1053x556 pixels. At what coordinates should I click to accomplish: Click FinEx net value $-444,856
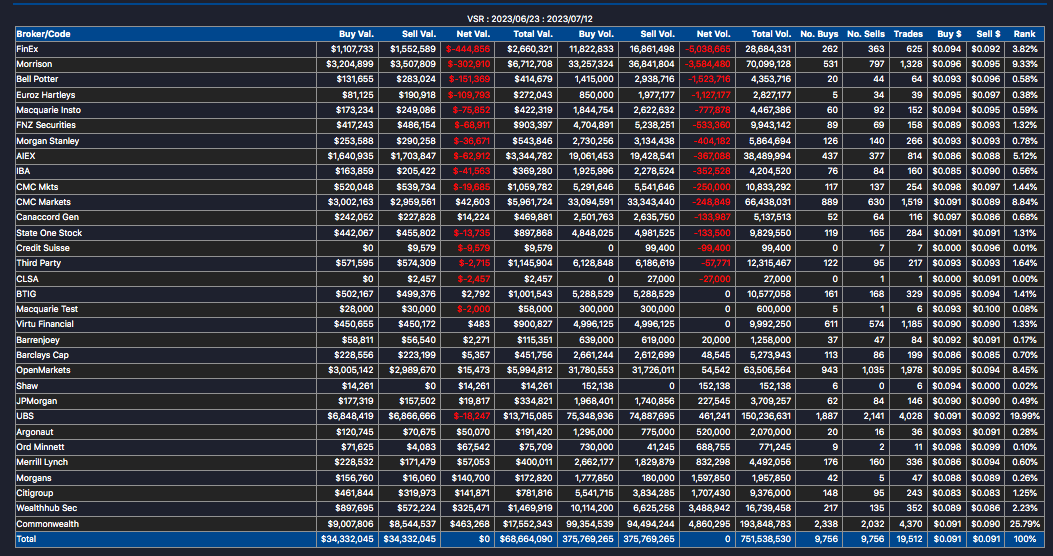[468, 49]
